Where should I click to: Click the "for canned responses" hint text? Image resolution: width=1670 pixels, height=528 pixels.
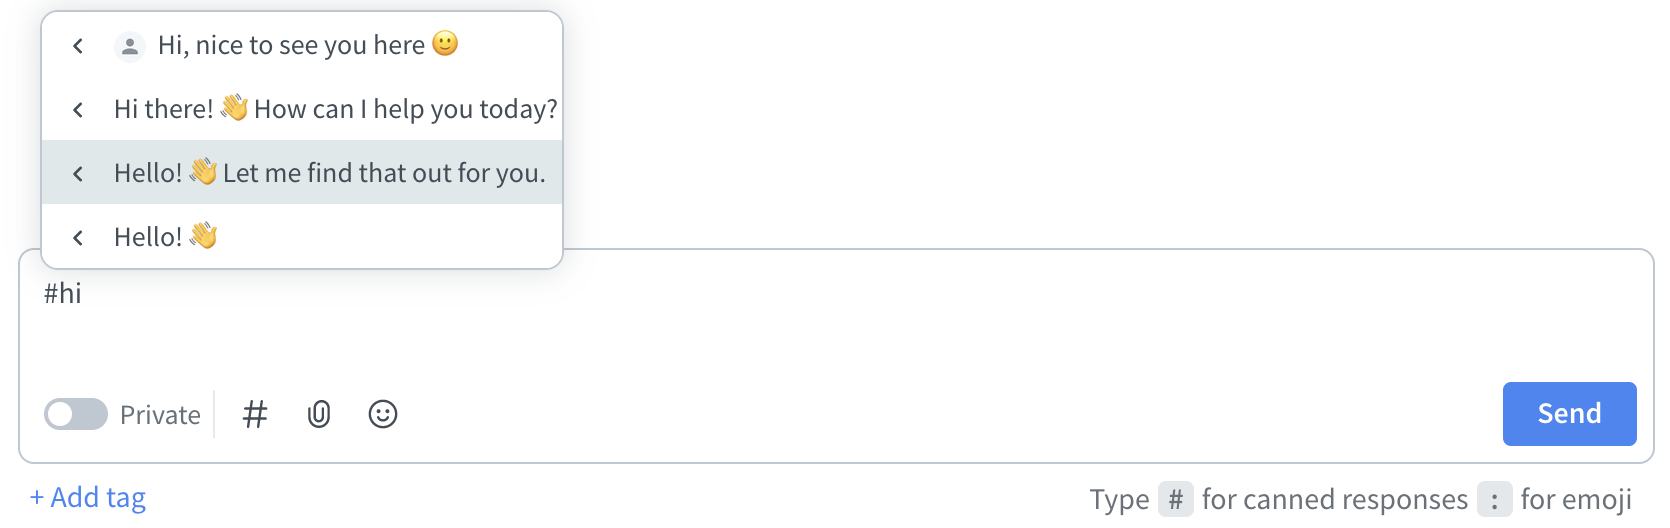pos(1334,499)
